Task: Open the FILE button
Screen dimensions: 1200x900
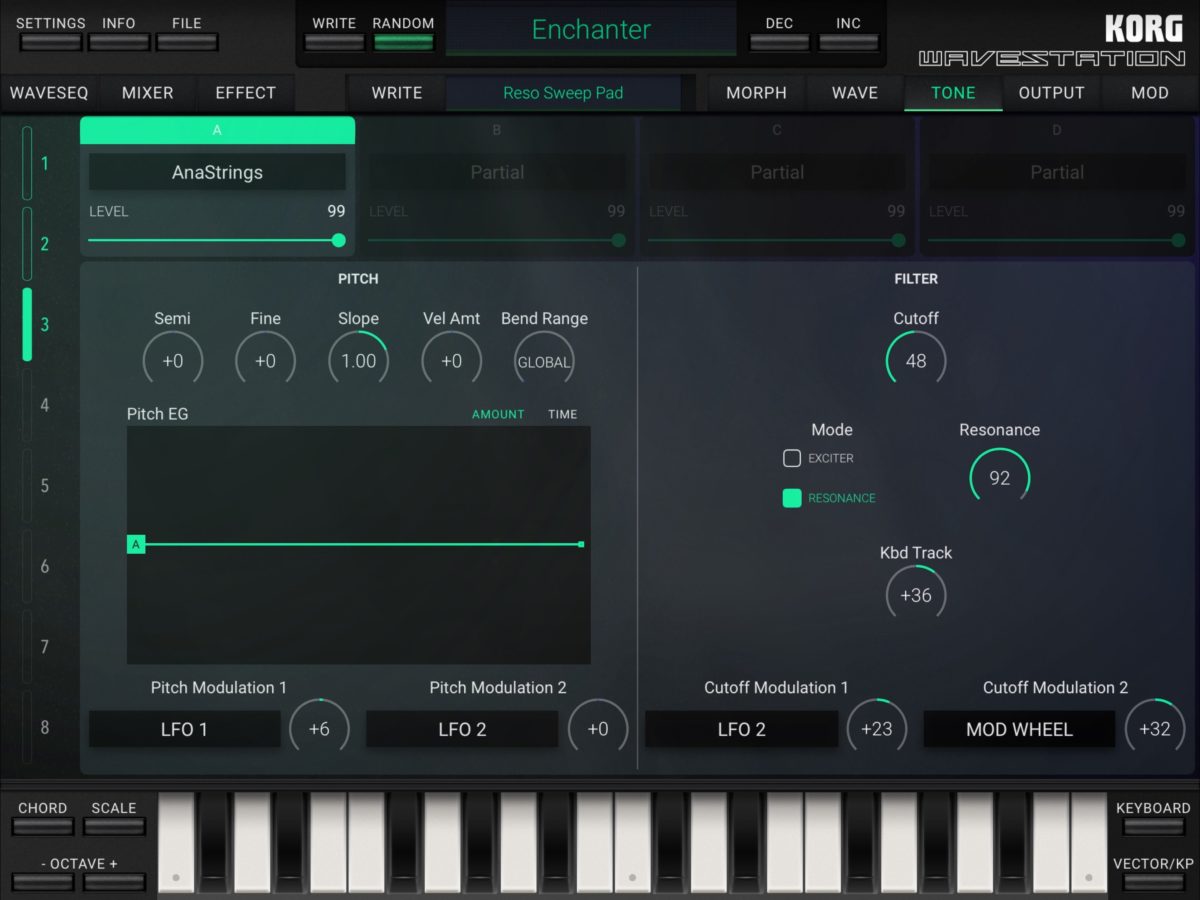Action: 187,42
